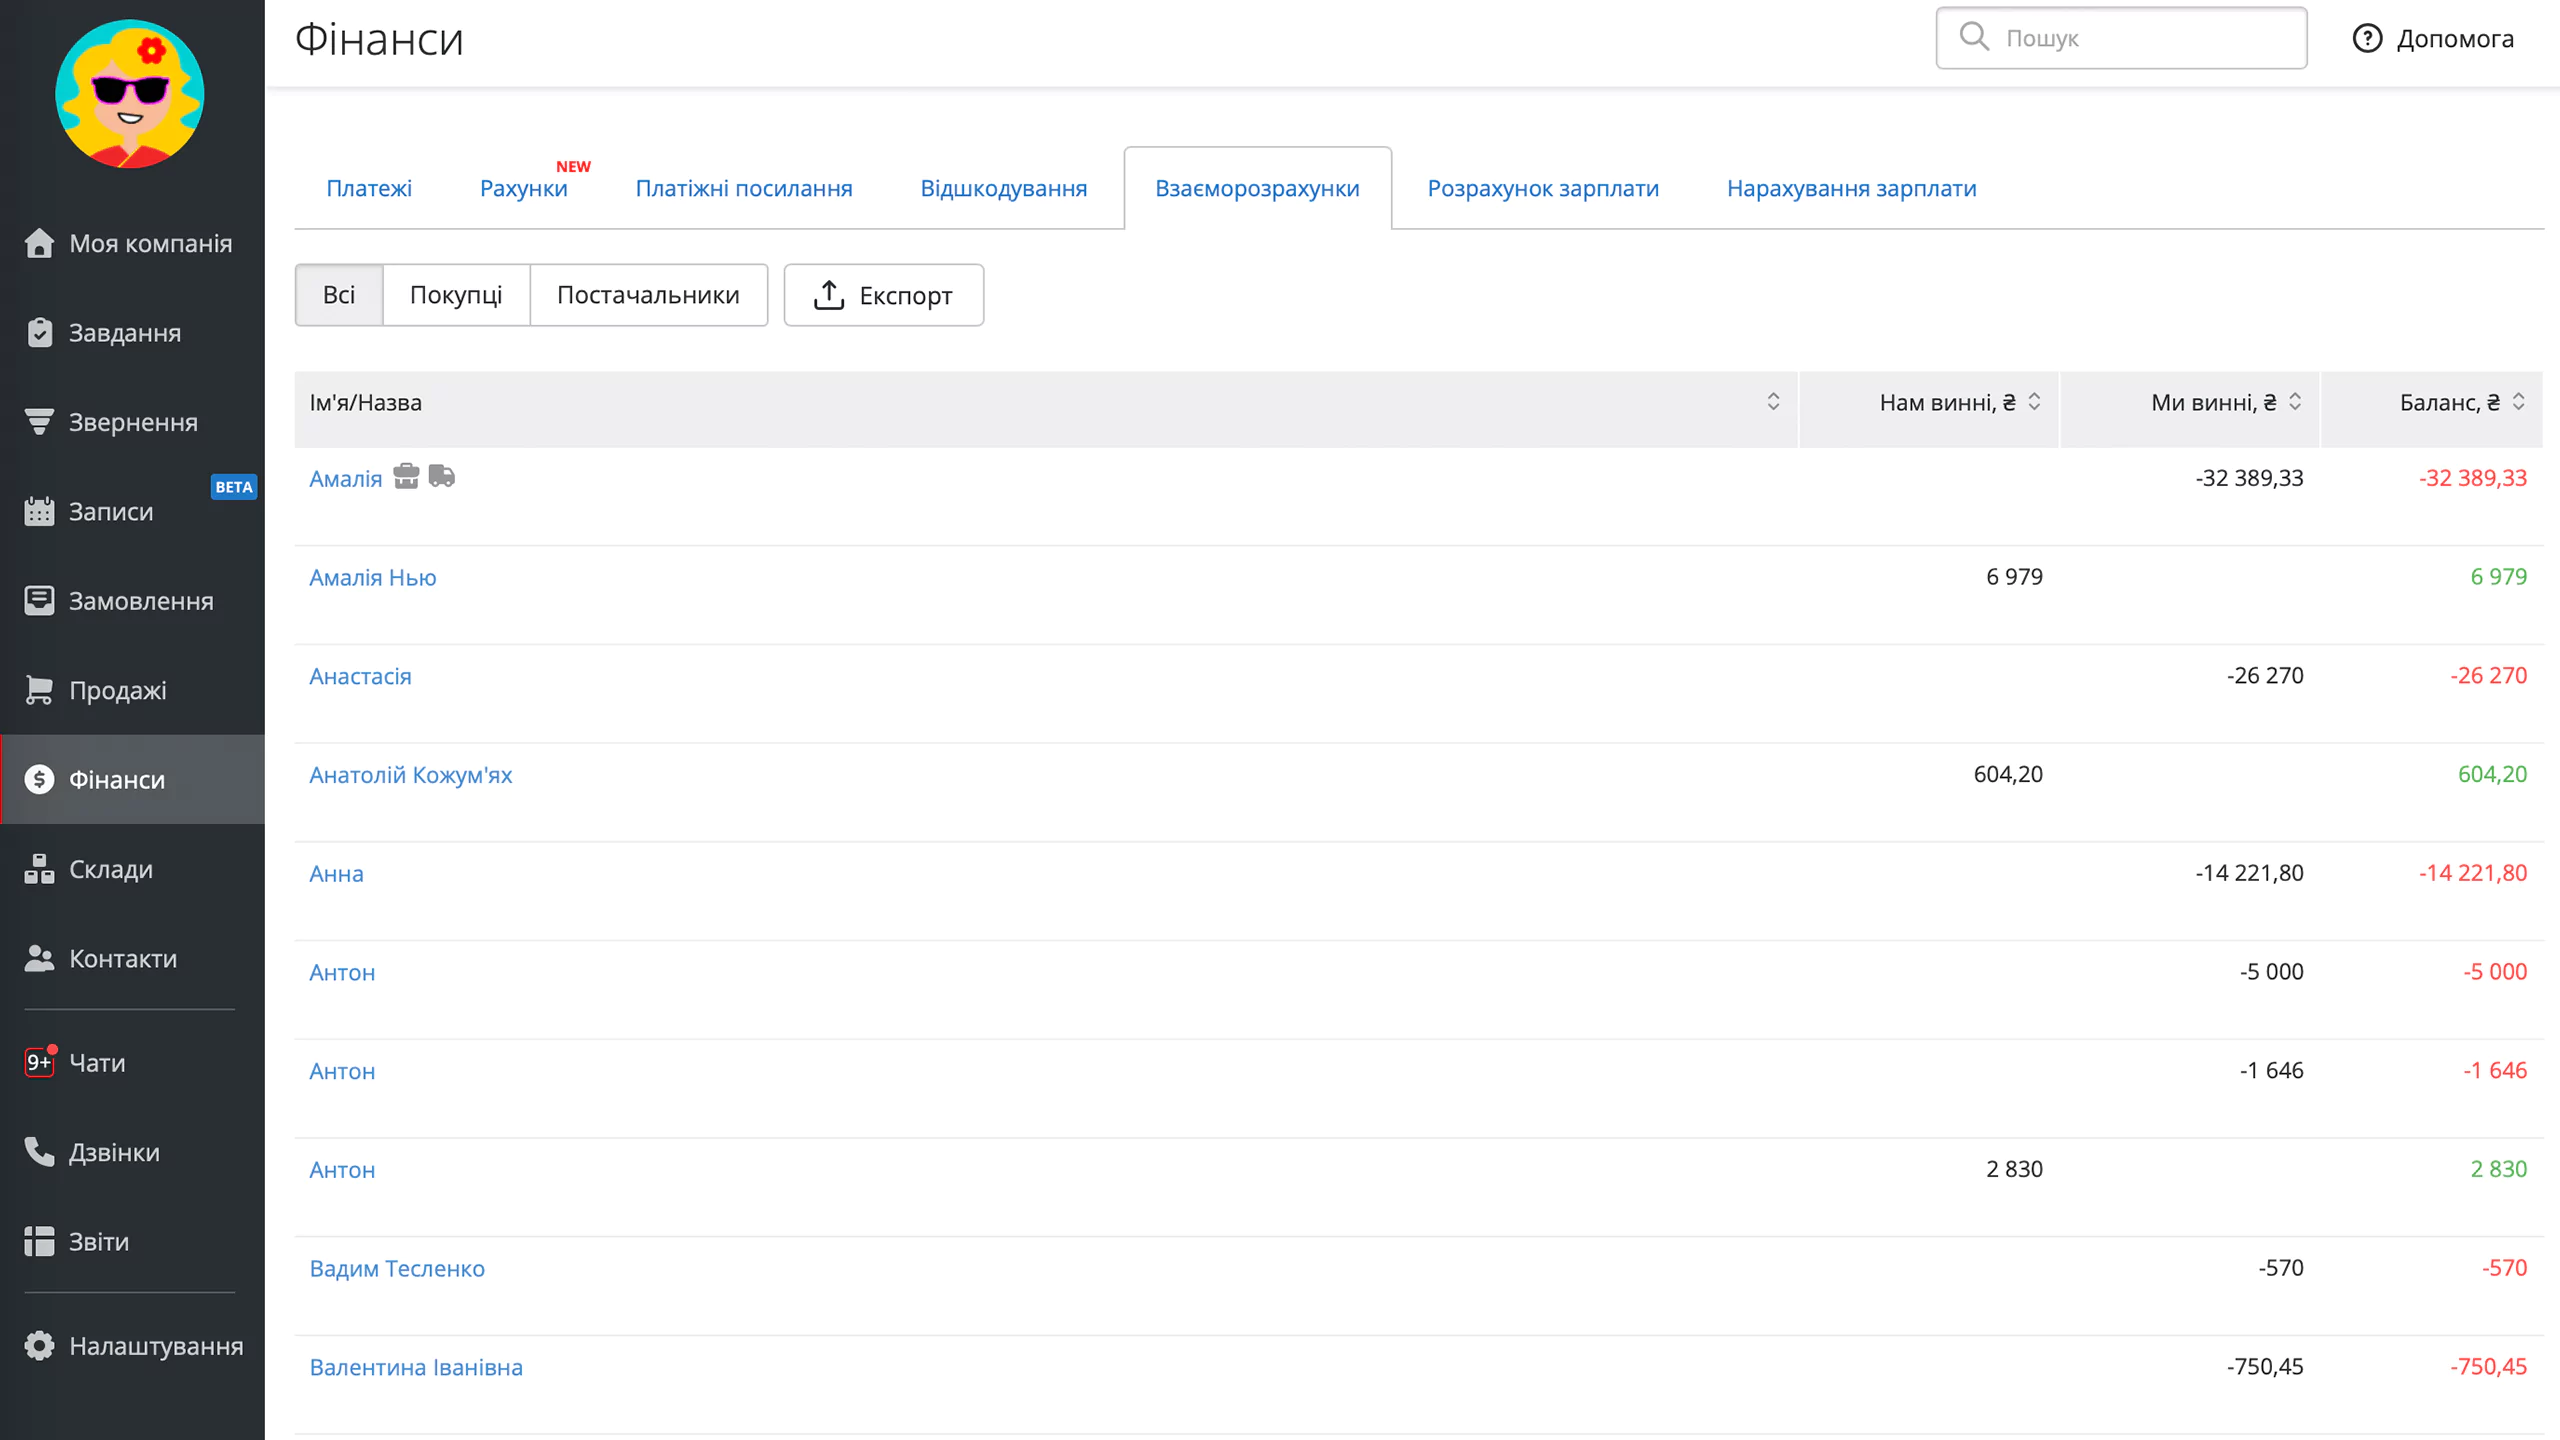Click the Пошук search field
The image size is (2560, 1440).
(2121, 38)
